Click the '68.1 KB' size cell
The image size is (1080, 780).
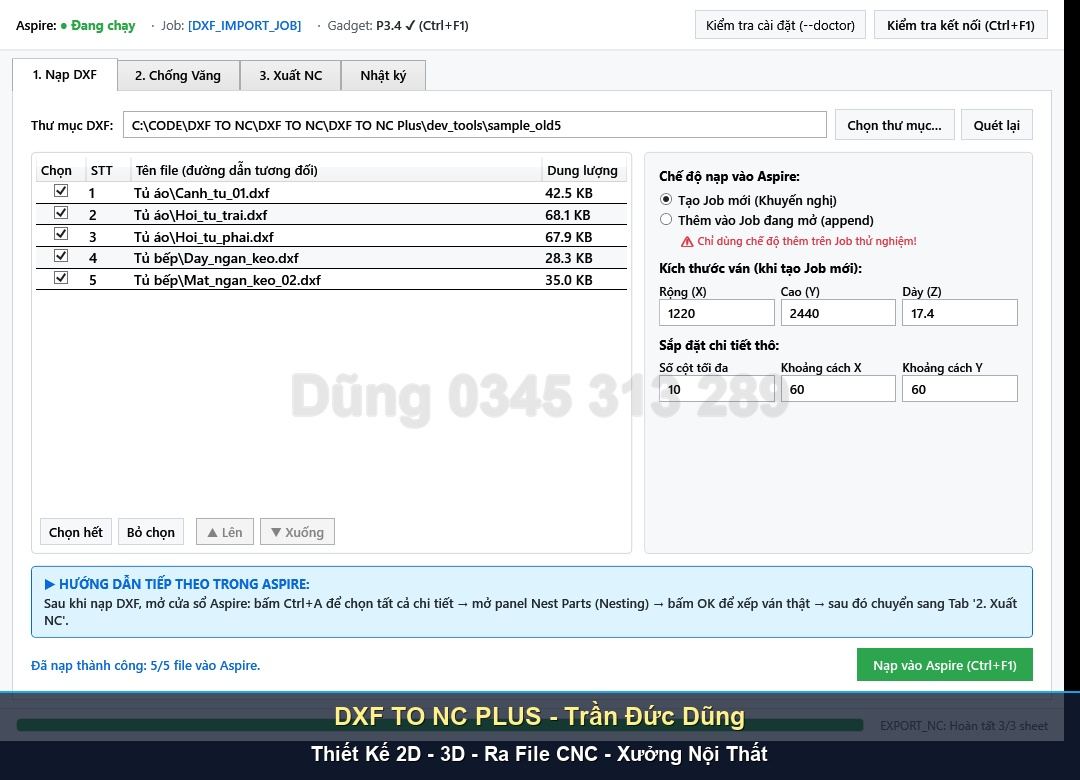(x=568, y=215)
